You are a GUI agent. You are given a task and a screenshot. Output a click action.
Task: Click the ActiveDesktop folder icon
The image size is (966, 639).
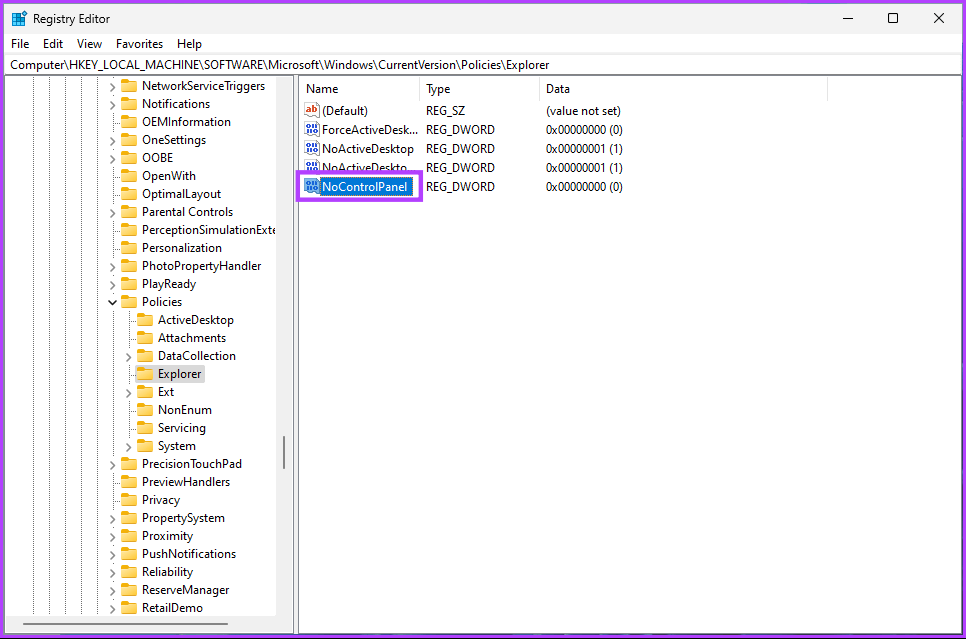[x=145, y=320]
